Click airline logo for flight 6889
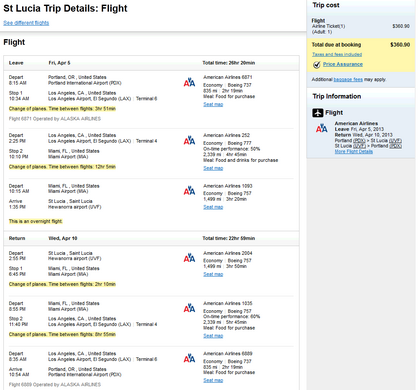Image resolution: width=419 pixels, height=390 pixels. tap(189, 358)
